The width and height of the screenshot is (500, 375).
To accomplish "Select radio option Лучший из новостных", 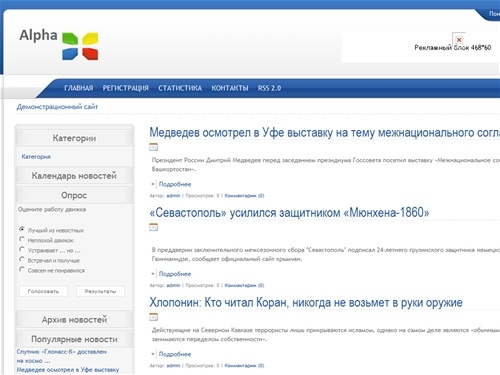I will tap(22, 229).
